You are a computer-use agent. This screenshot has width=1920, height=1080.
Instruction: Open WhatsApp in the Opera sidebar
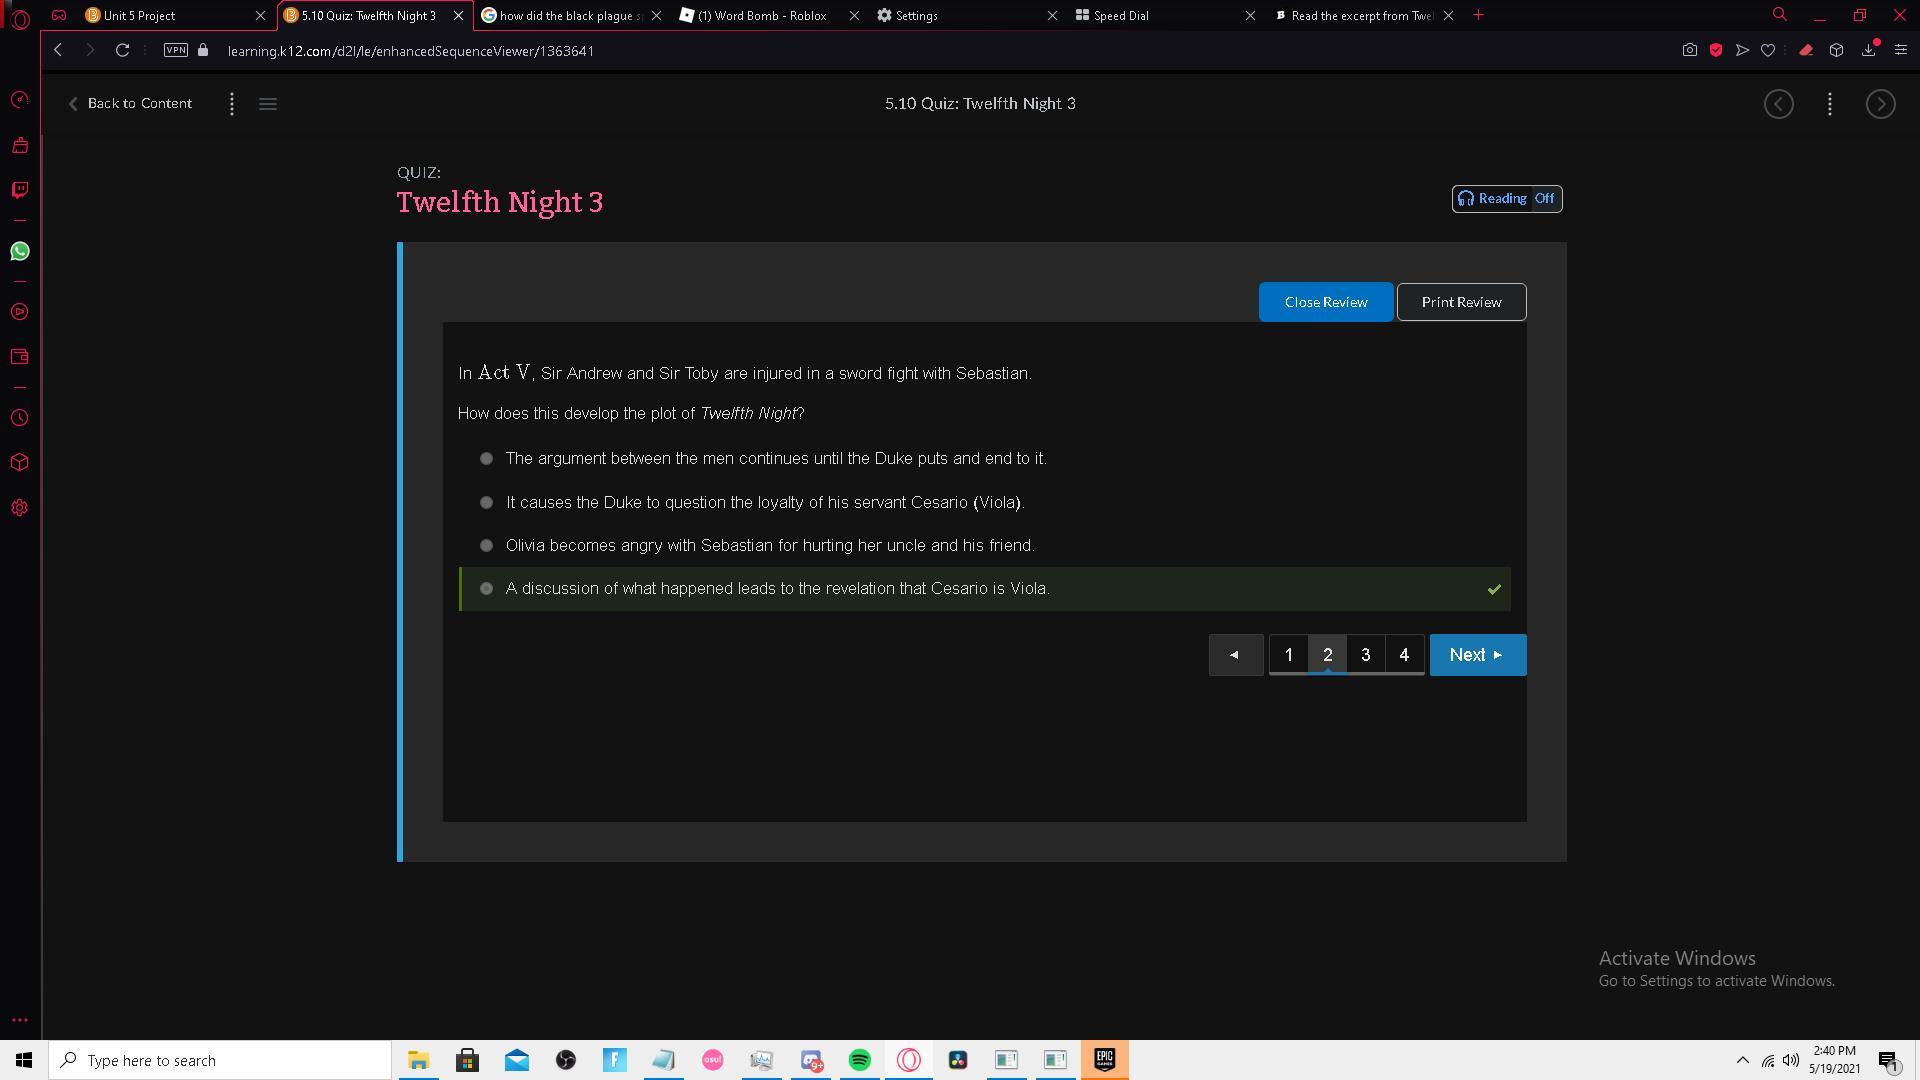click(19, 251)
